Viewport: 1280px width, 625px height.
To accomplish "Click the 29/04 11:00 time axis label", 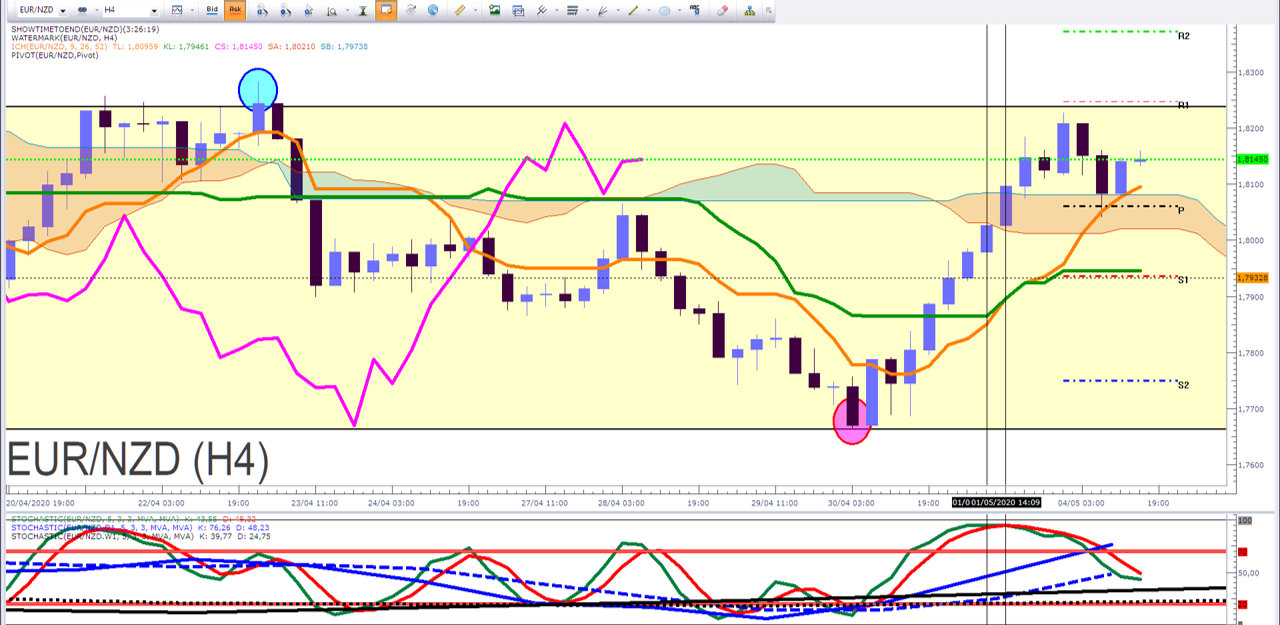I will click(774, 503).
